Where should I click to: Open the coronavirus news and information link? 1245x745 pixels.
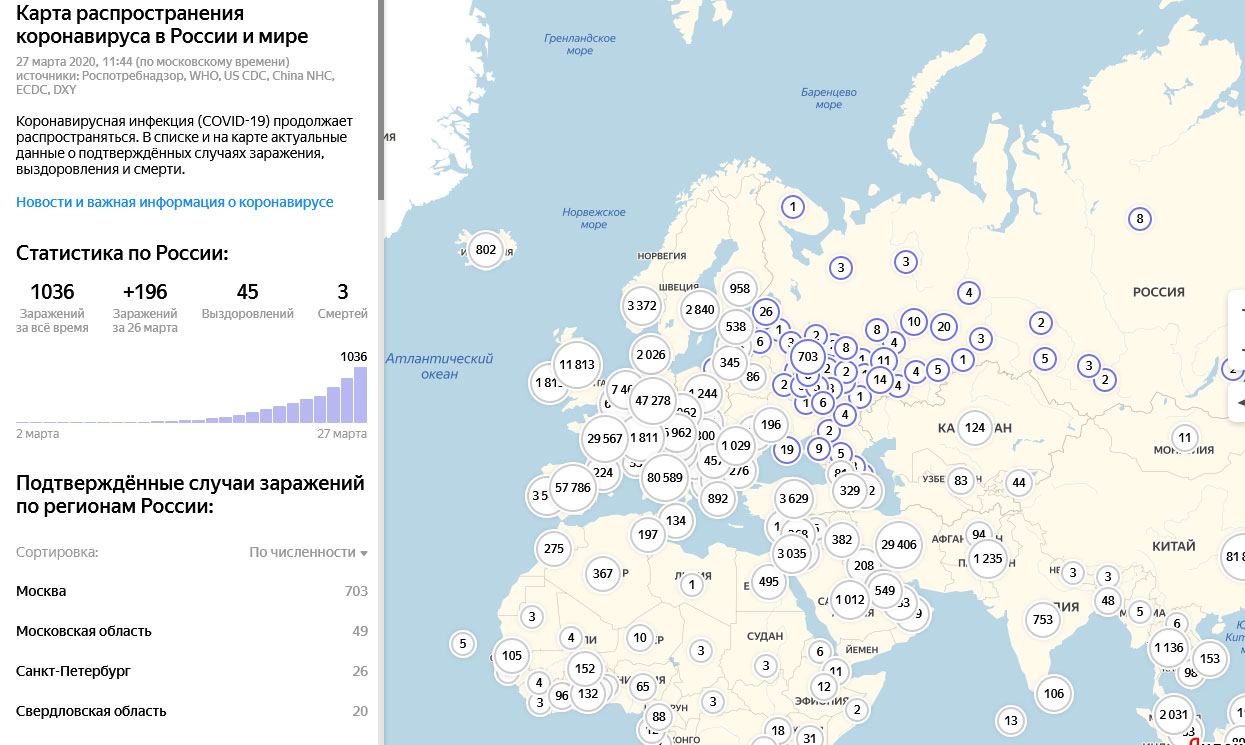175,202
